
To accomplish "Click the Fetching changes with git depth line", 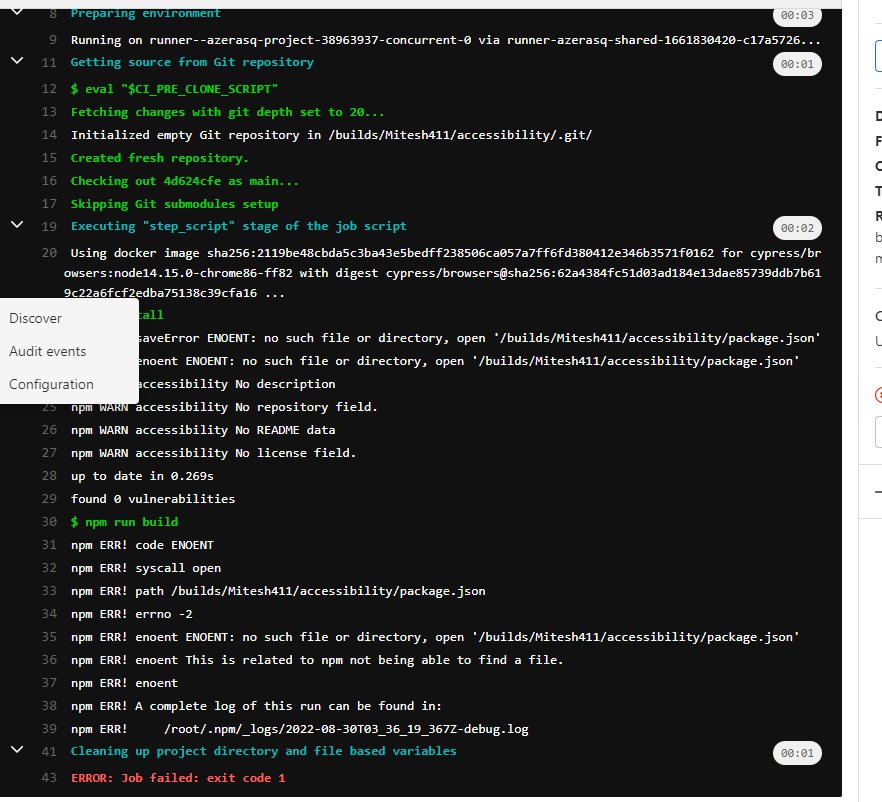I will pyautogui.click(x=227, y=112).
